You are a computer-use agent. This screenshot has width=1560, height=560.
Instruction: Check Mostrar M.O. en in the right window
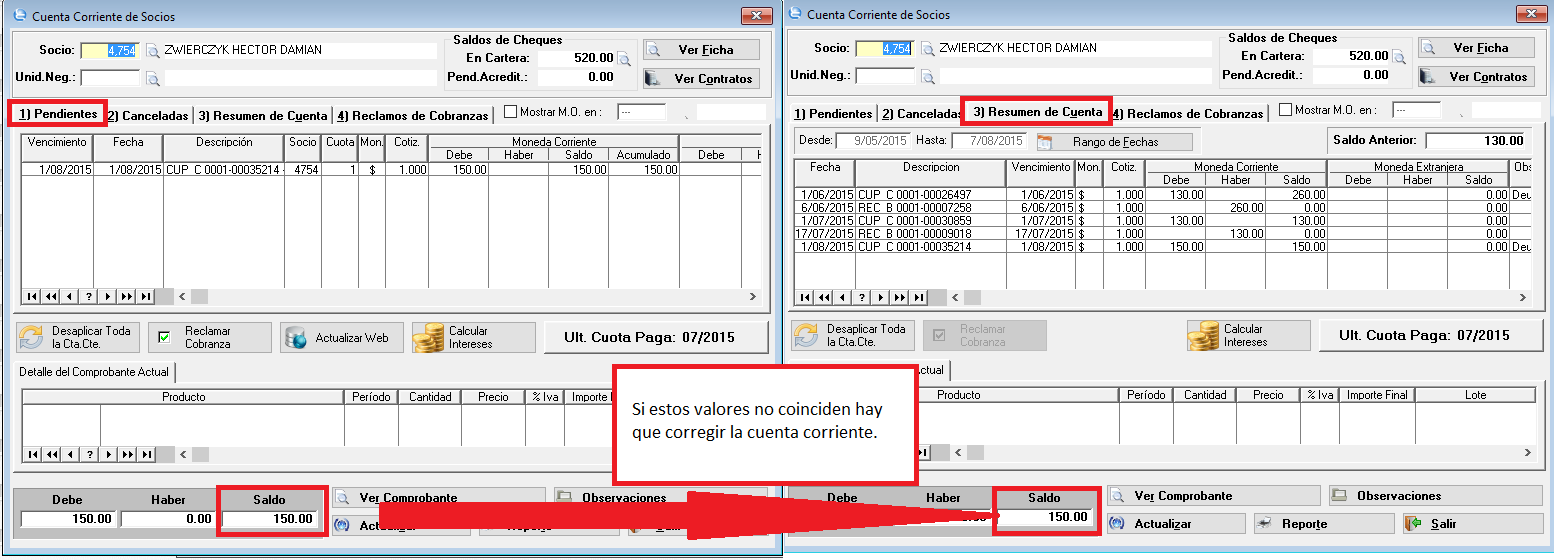point(1285,111)
